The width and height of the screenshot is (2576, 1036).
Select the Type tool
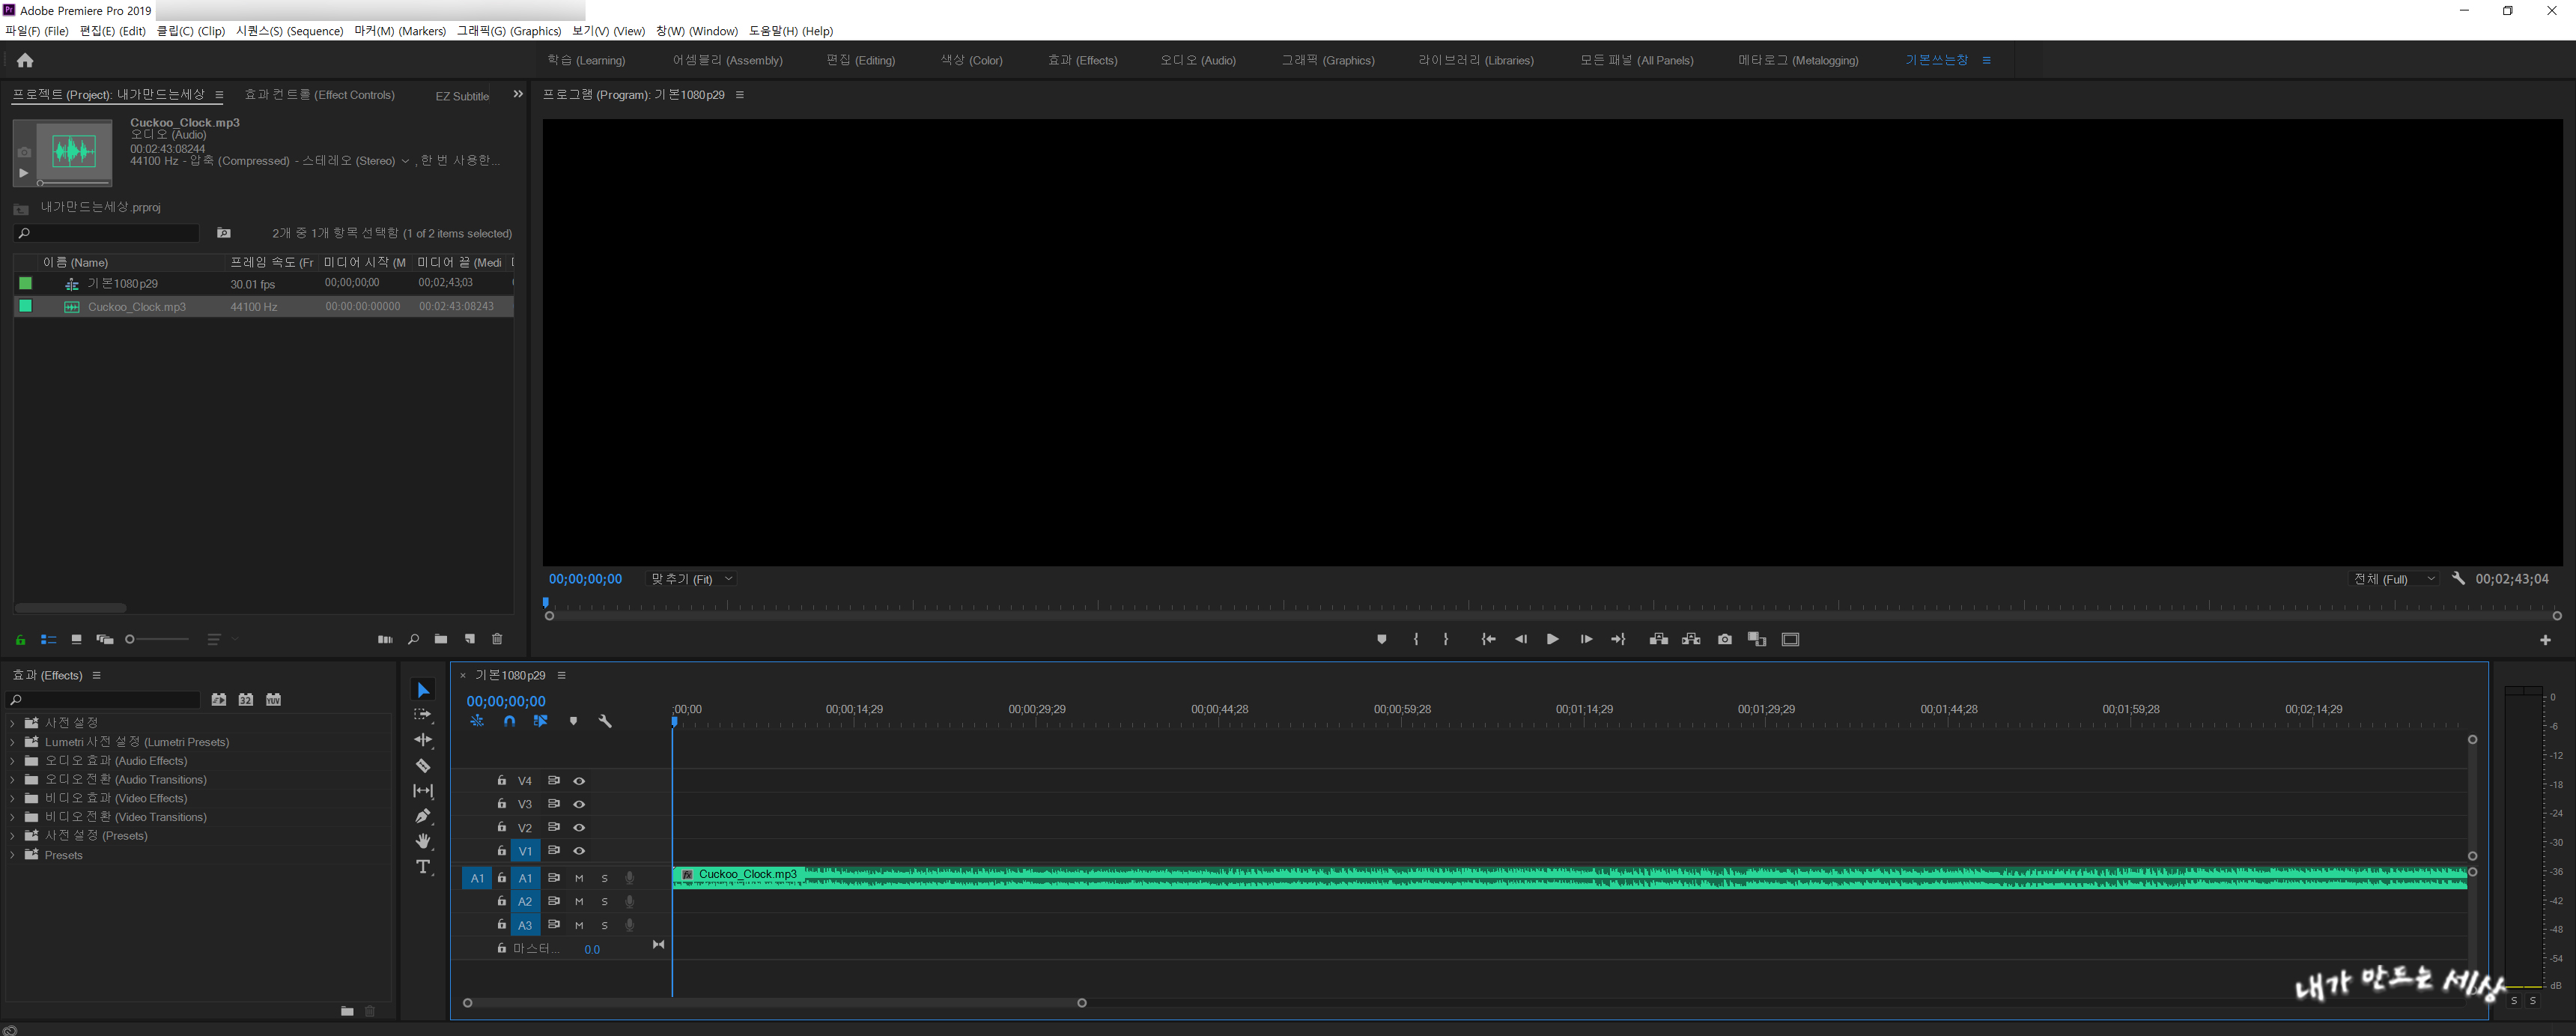(423, 867)
